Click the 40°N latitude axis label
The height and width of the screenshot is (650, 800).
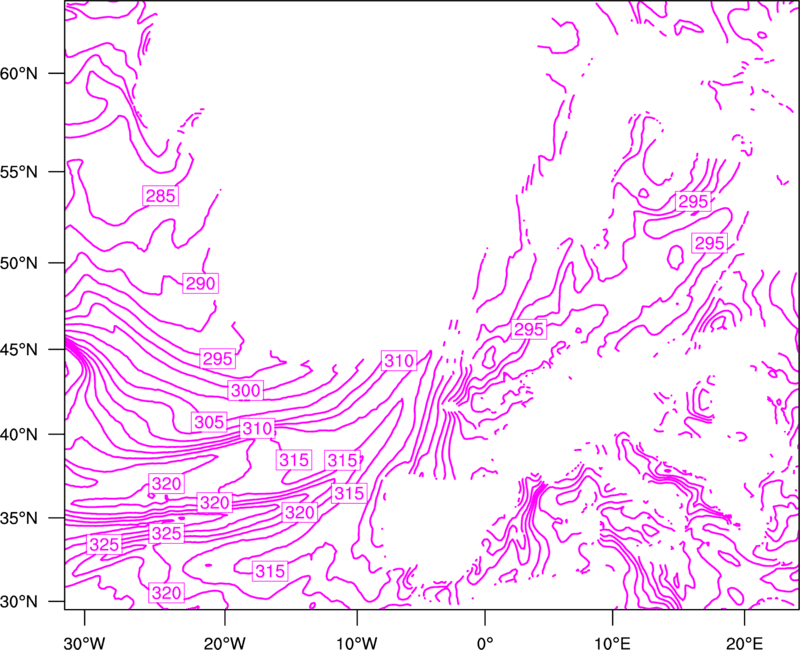(19, 435)
